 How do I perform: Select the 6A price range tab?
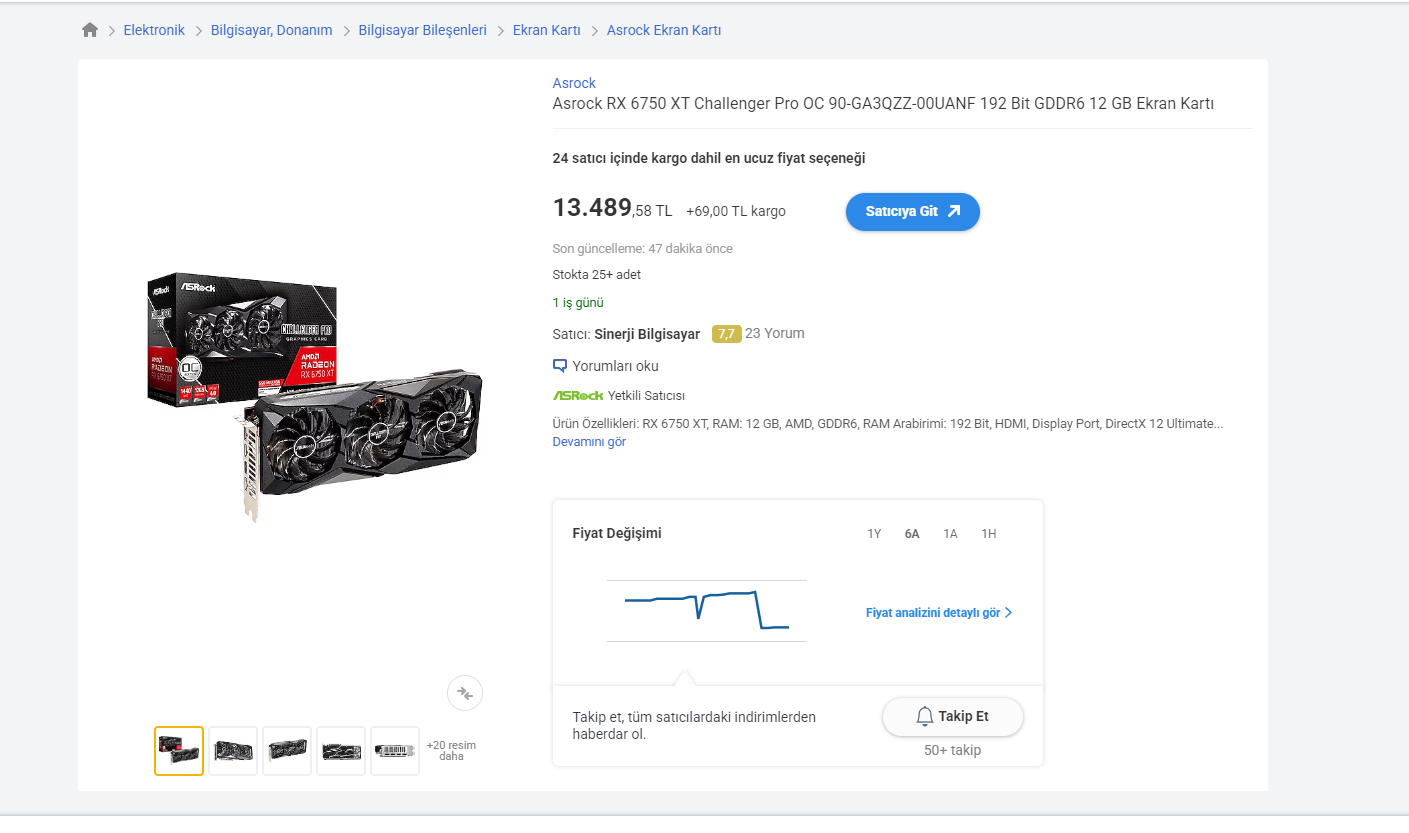point(912,534)
